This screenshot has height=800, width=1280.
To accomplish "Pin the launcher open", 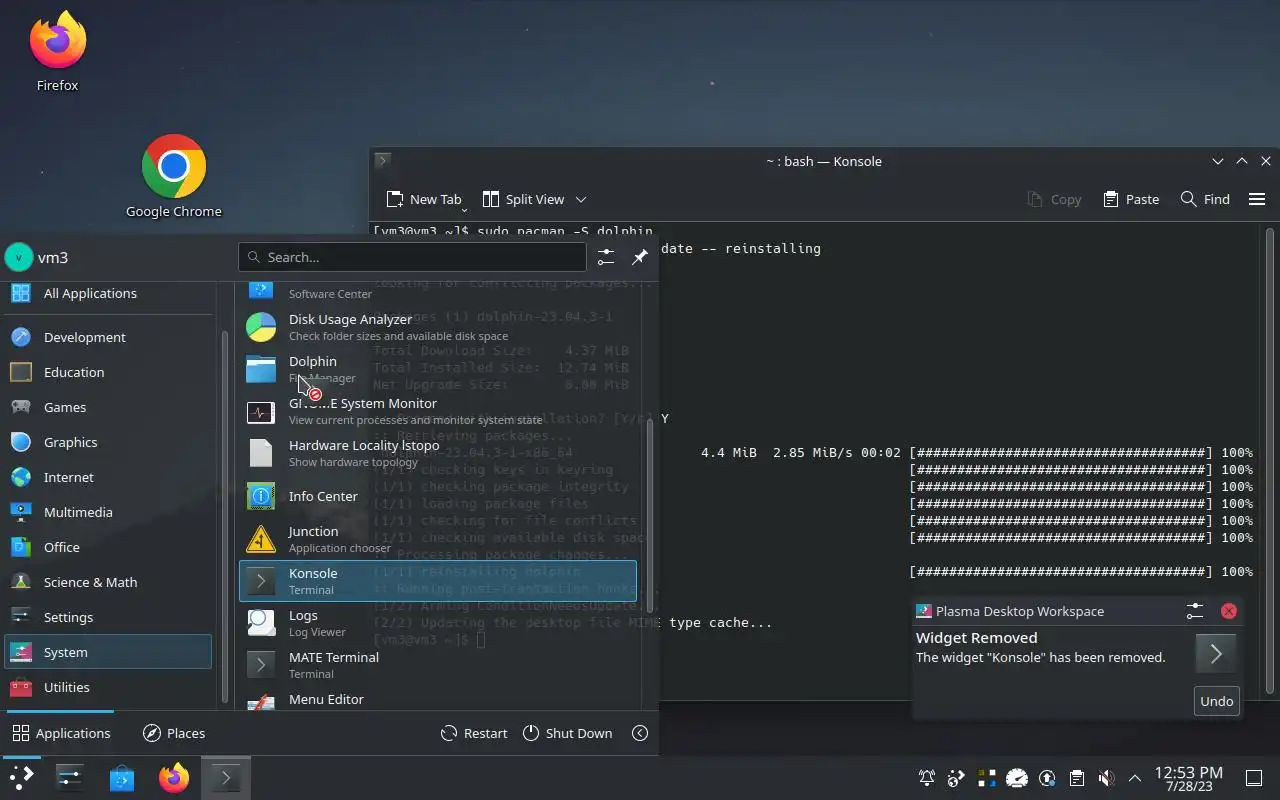I will point(640,257).
